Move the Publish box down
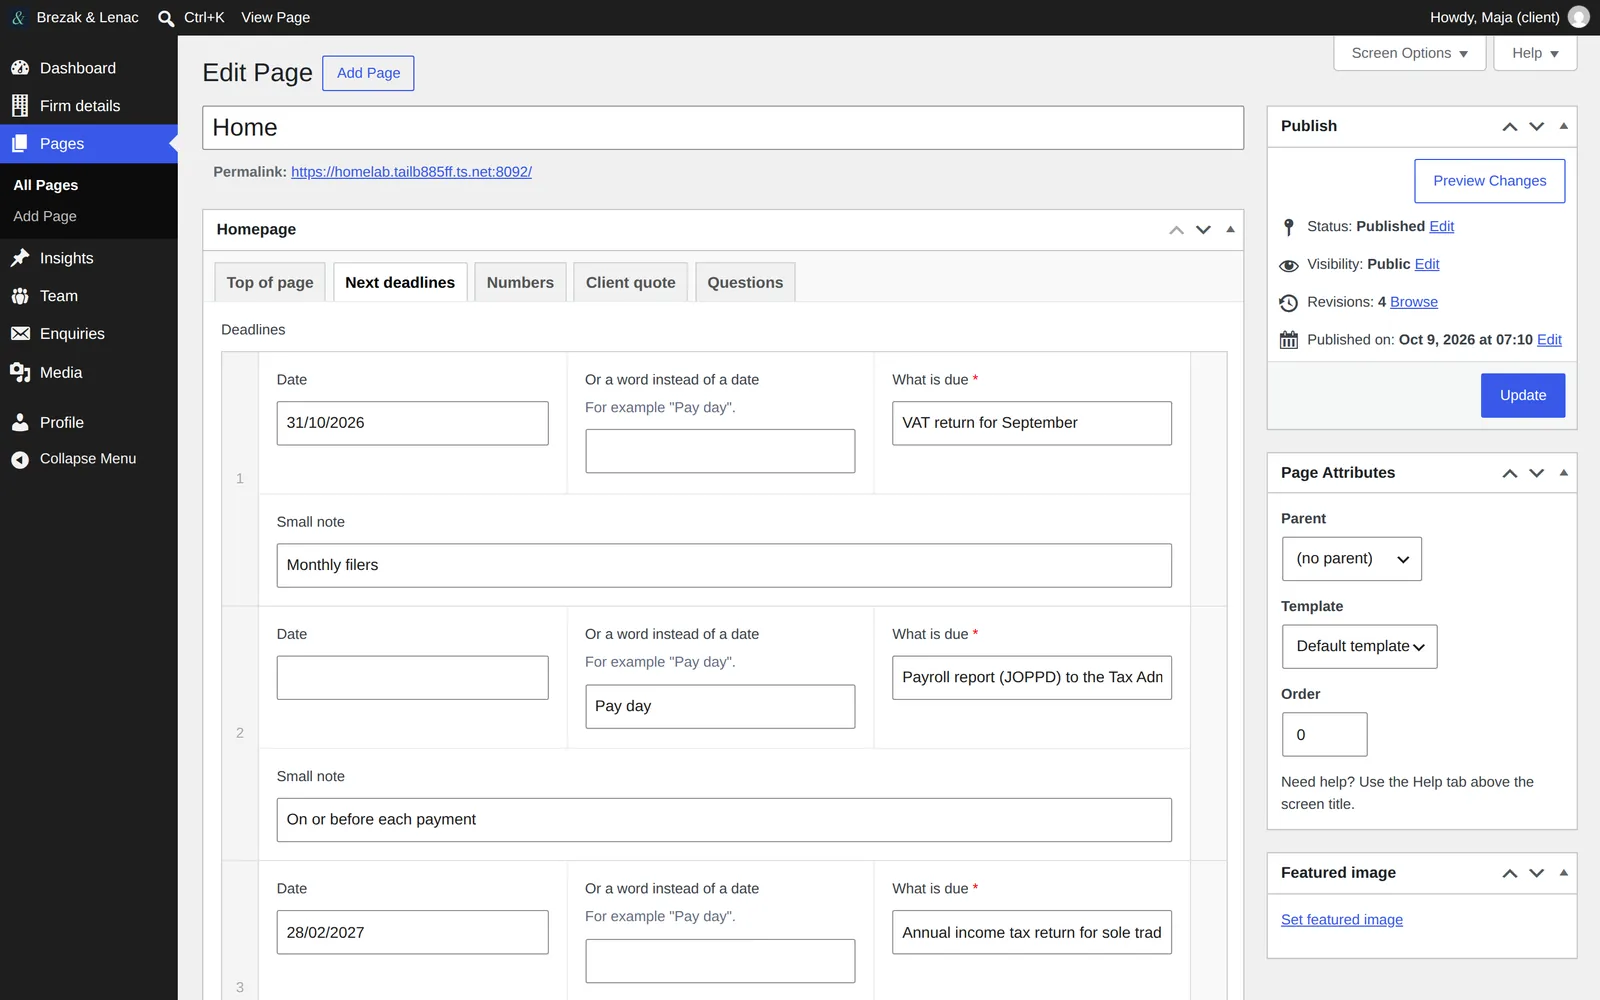Viewport: 1600px width, 1000px height. 1537,127
